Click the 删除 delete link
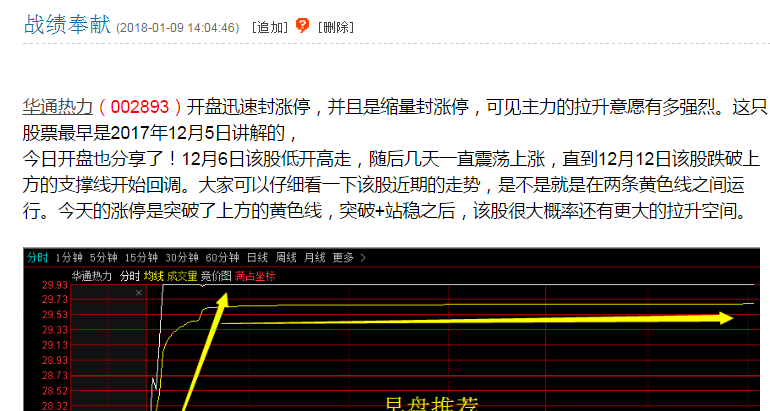 [335, 27]
